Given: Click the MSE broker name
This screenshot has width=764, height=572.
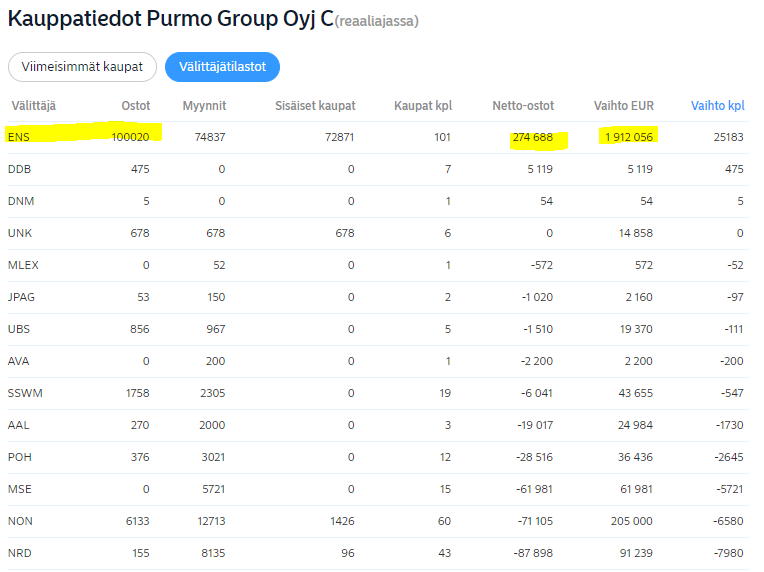Looking at the screenshot, I should point(19,489).
